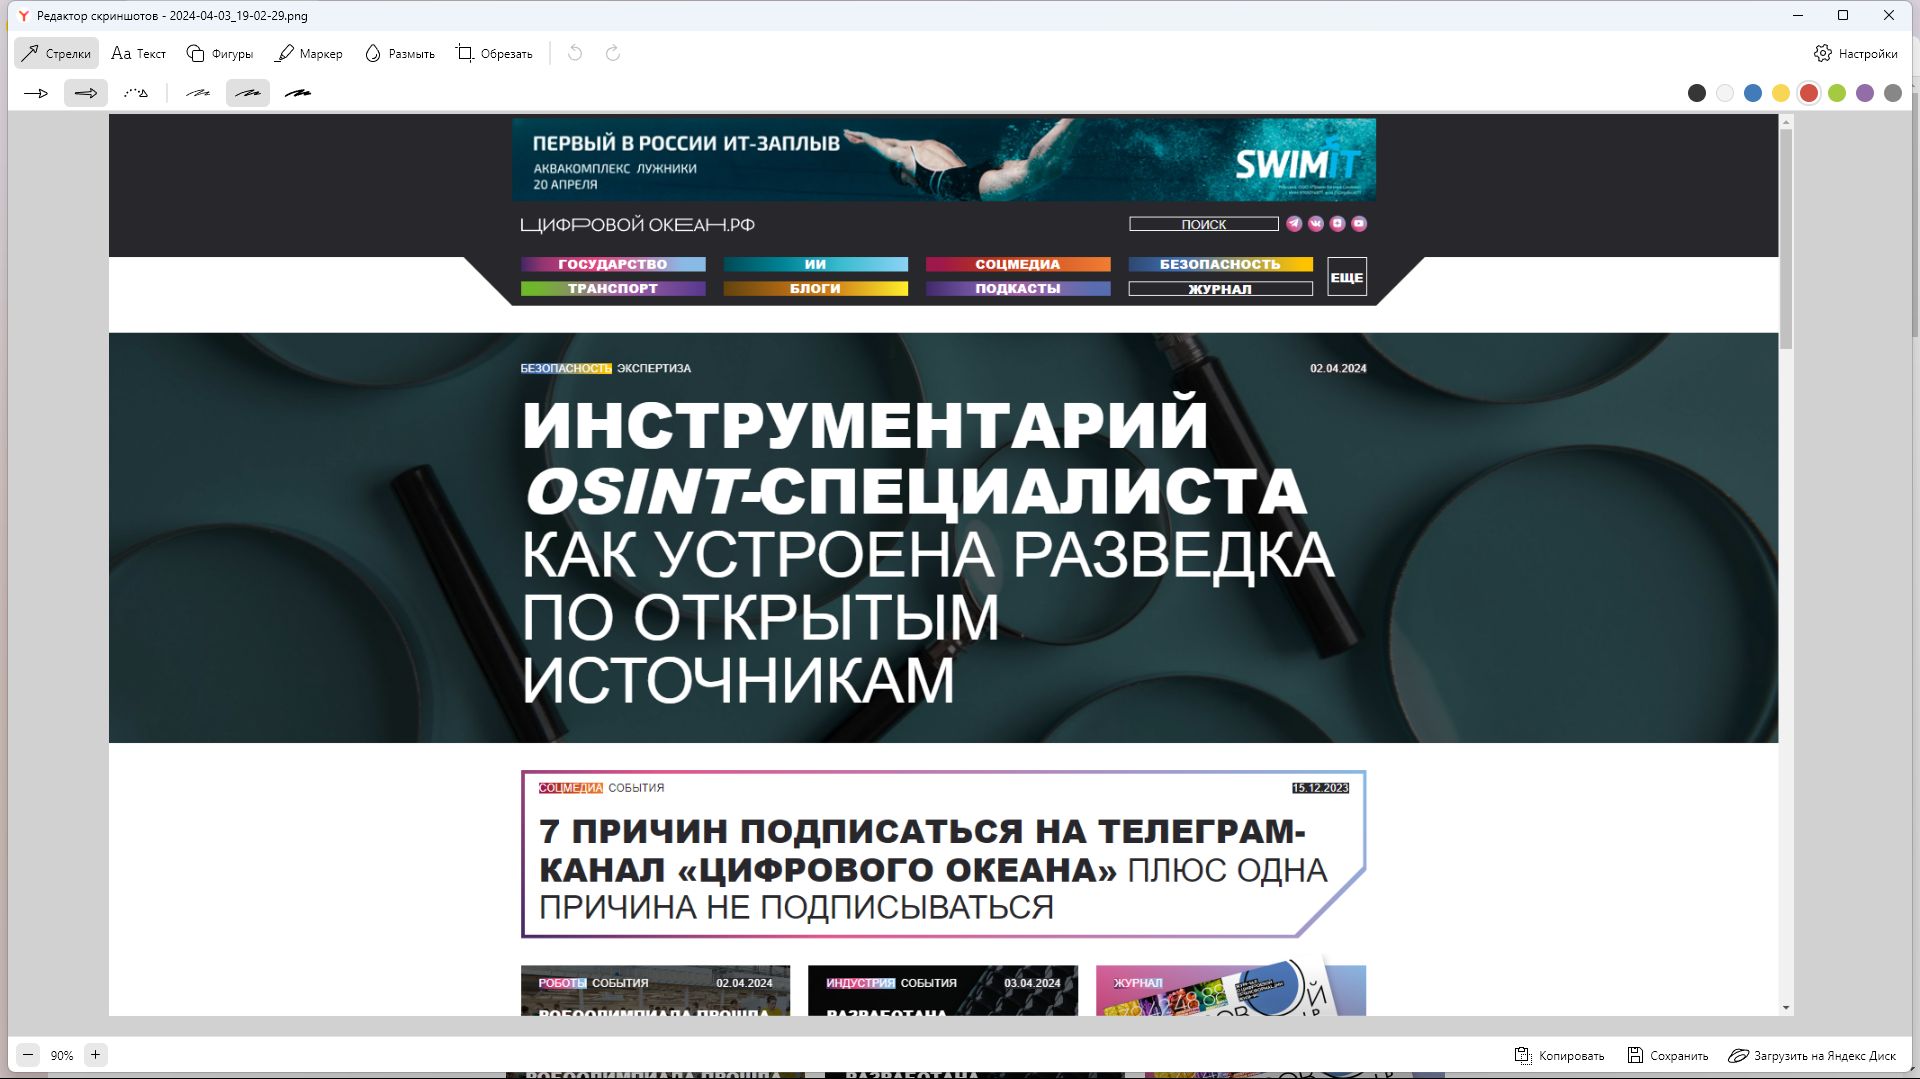Click the undo arrow icon
The width and height of the screenshot is (1920, 1079).
pyautogui.click(x=575, y=54)
